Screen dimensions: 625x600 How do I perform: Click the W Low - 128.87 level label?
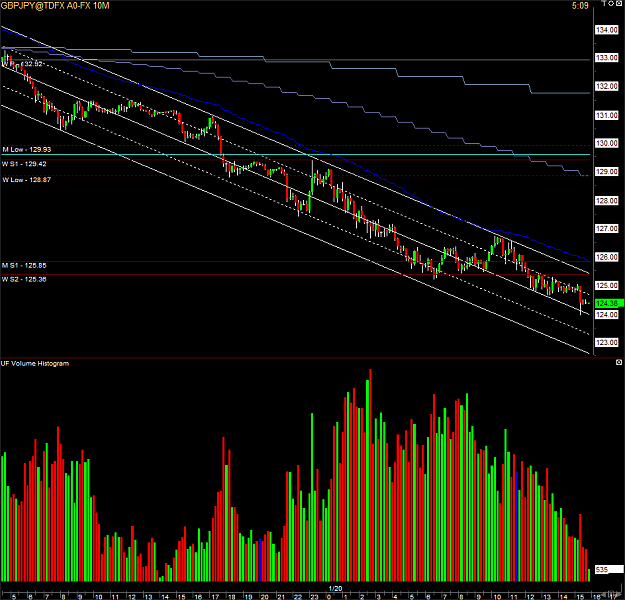pos(27,180)
